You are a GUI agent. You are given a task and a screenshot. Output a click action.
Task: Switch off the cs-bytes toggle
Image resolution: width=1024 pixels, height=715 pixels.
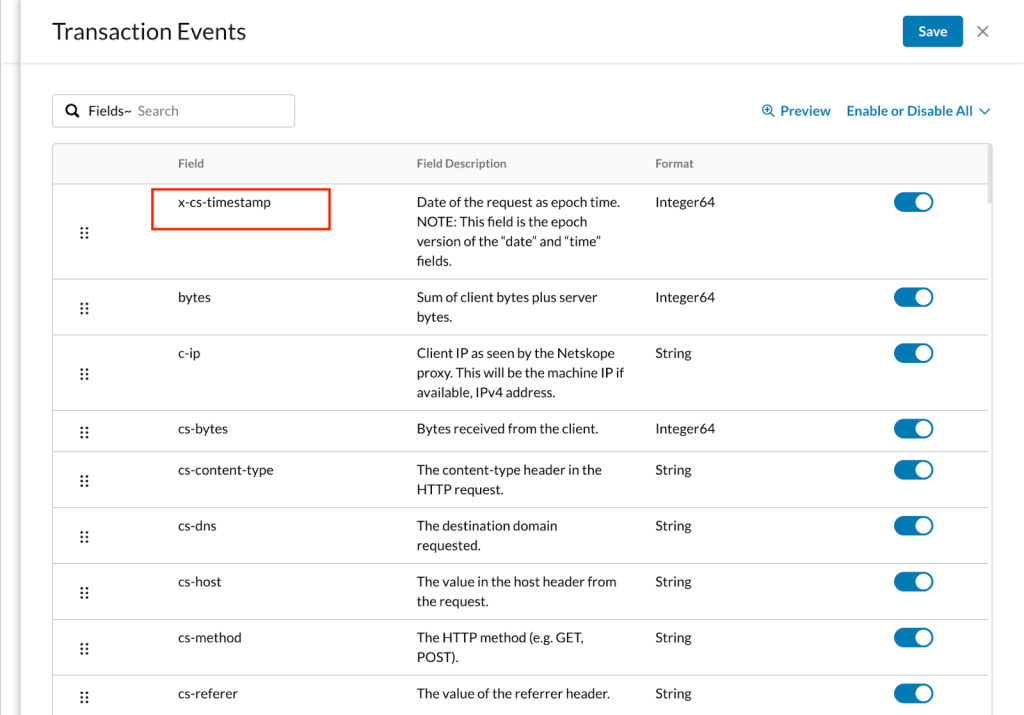(x=913, y=429)
